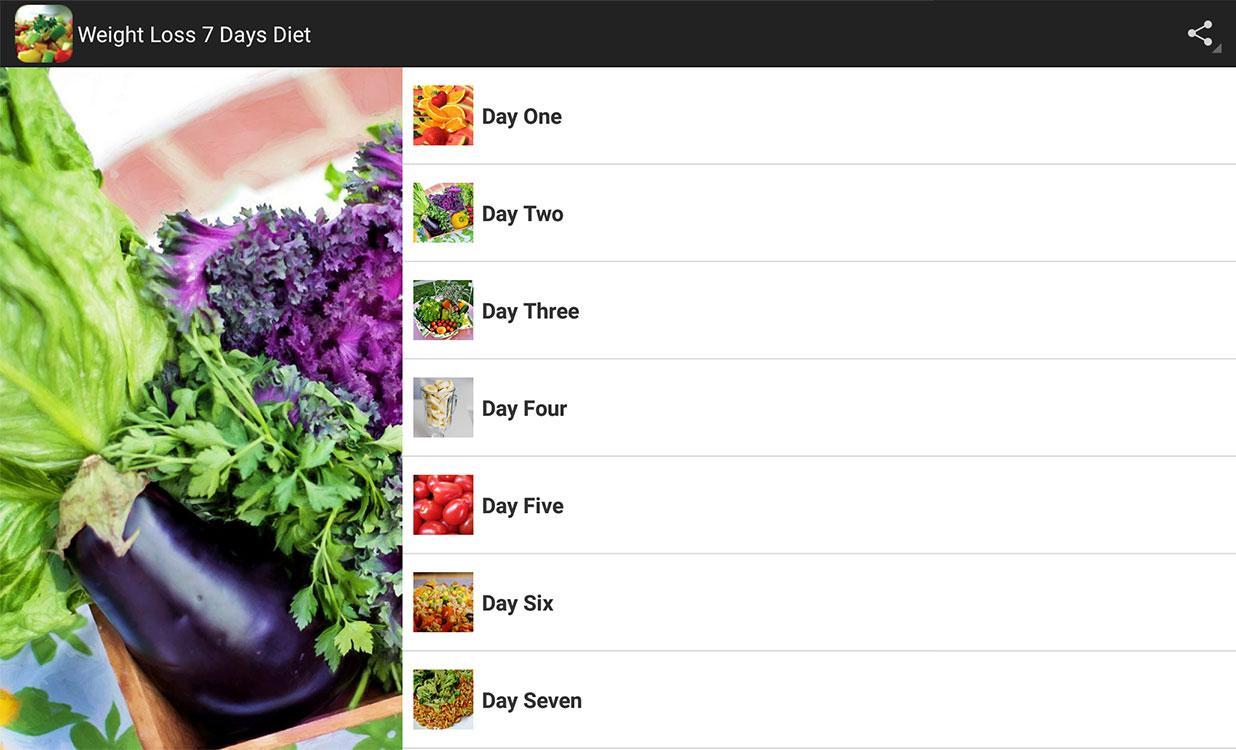The height and width of the screenshot is (750, 1236).
Task: Tap the Day Three vegetable basket thumbnail
Action: (443, 310)
